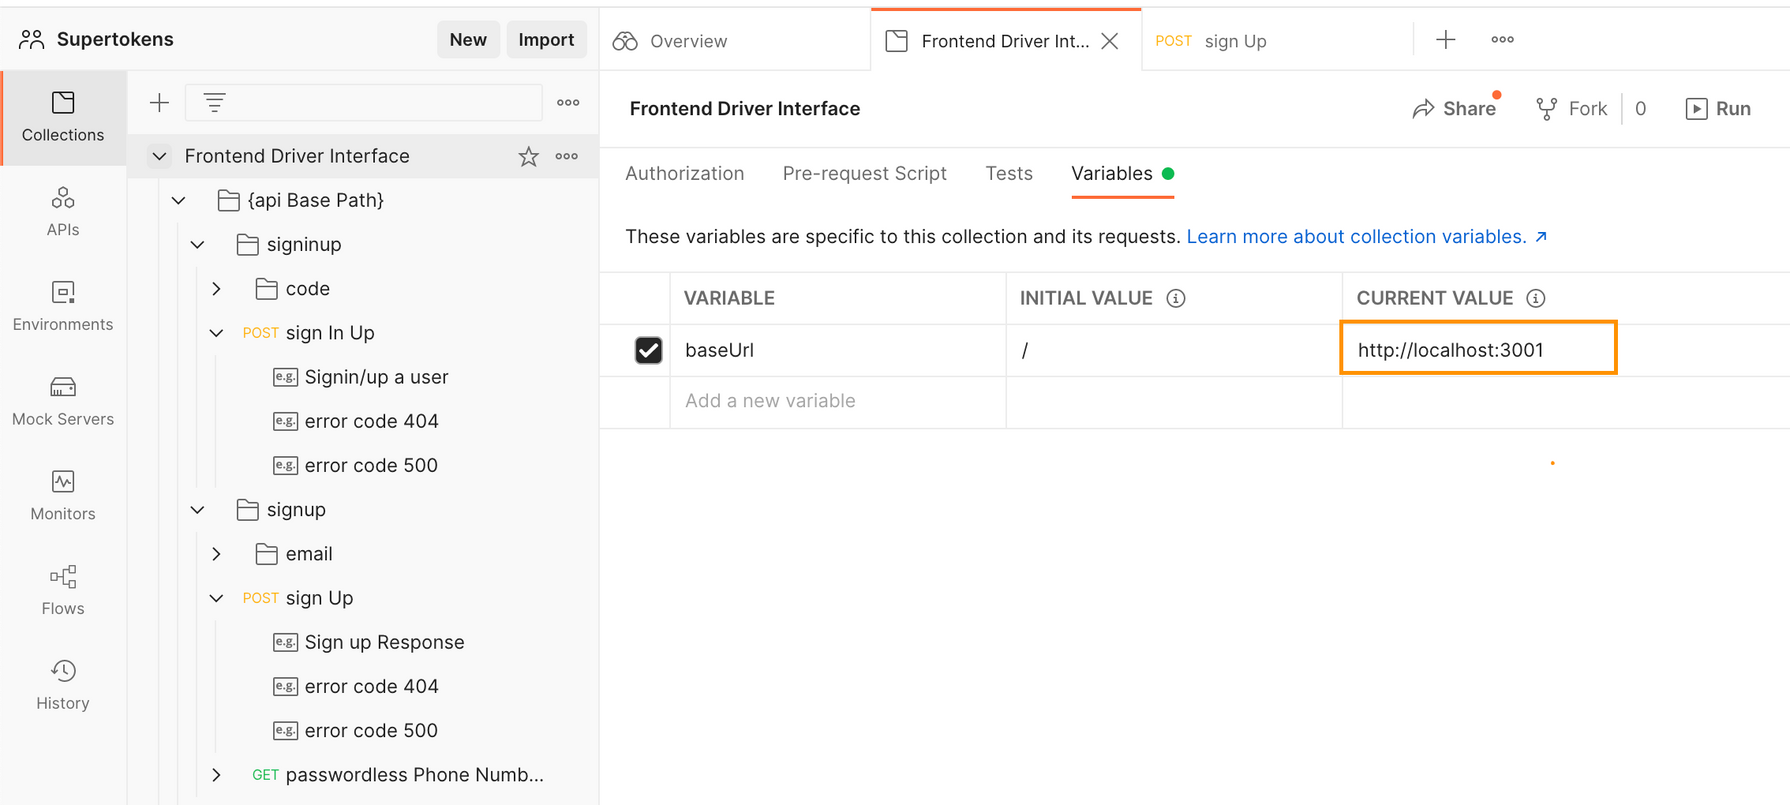The height and width of the screenshot is (805, 1790).
Task: Run the Frontend Driver Interface collection
Action: pyautogui.click(x=1718, y=109)
